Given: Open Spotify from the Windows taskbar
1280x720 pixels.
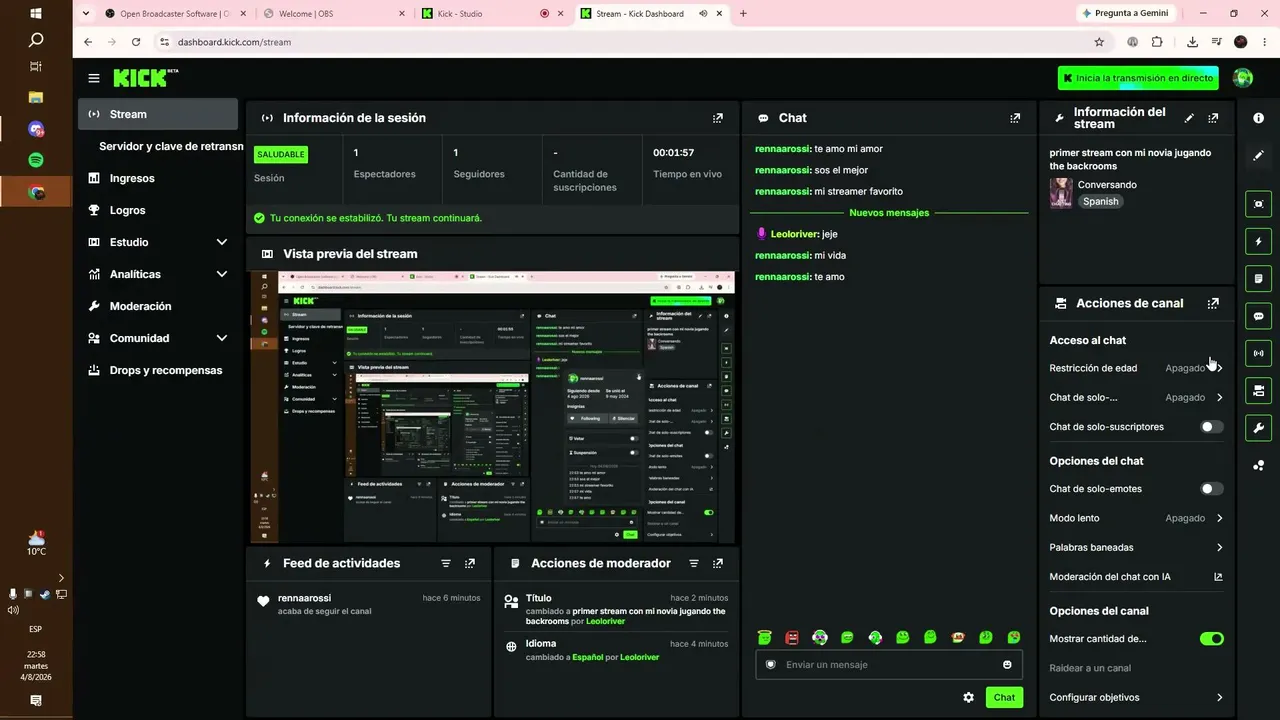Looking at the screenshot, I should pyautogui.click(x=36, y=160).
